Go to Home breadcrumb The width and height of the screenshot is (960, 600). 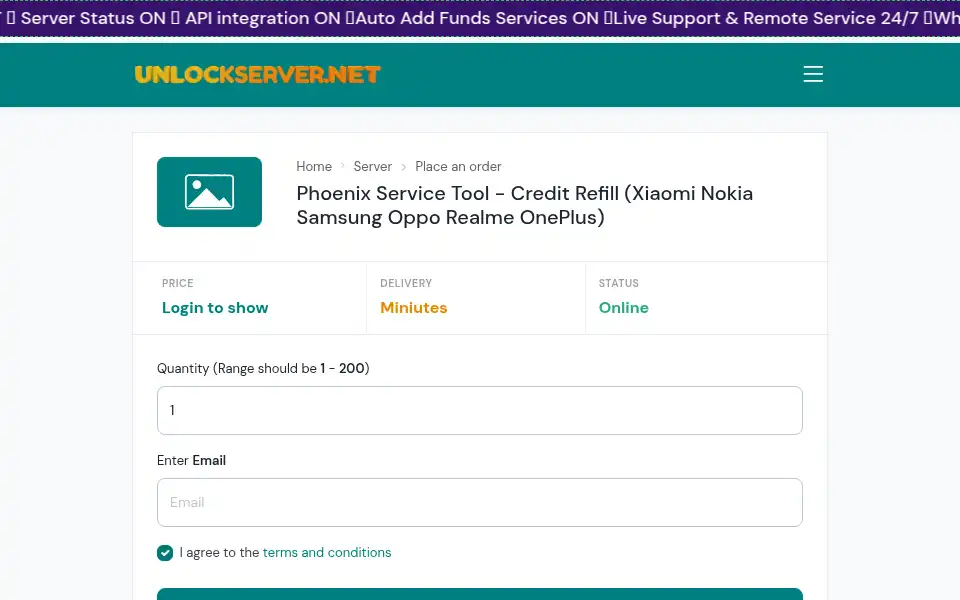314,167
